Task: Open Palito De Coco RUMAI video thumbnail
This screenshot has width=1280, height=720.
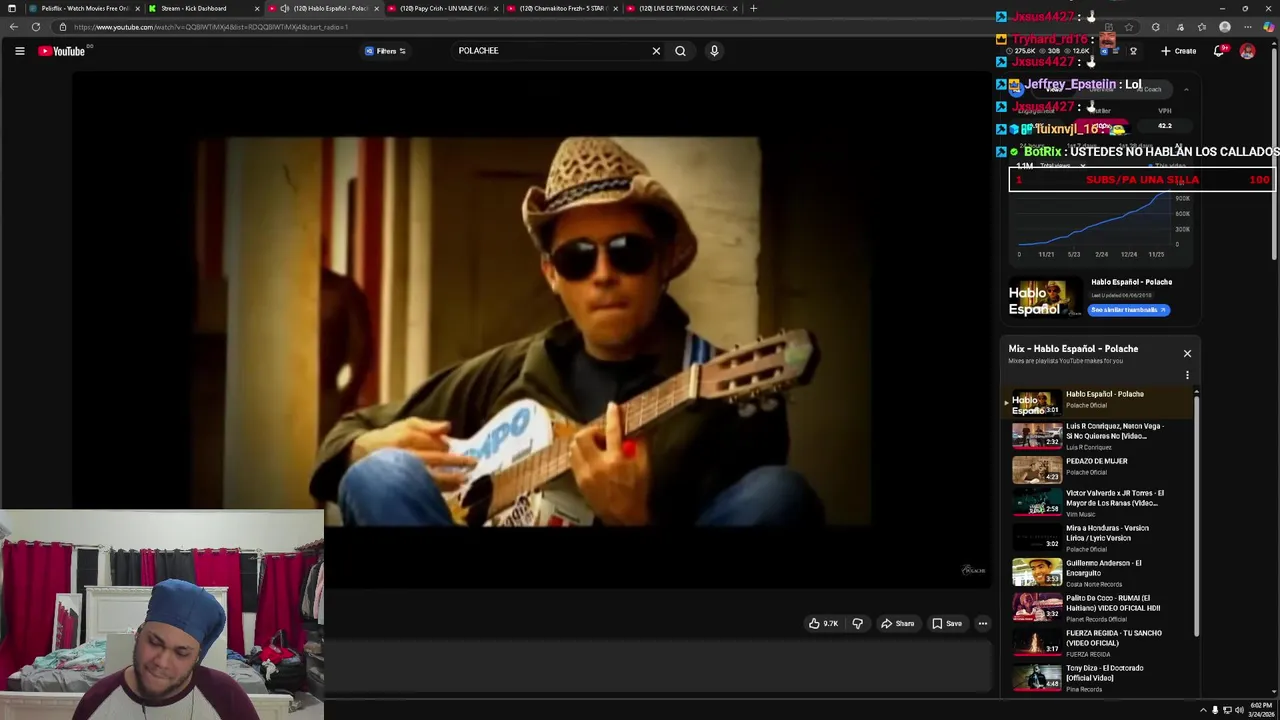Action: pyautogui.click(x=1037, y=607)
